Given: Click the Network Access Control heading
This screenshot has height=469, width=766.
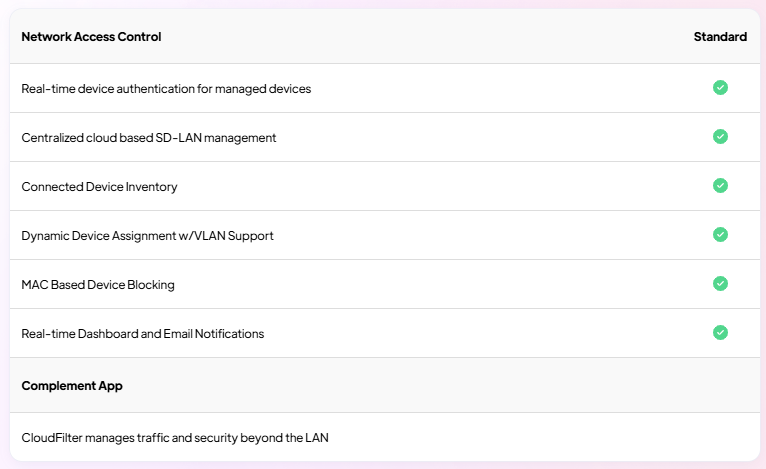Looking at the screenshot, I should coord(91,37).
